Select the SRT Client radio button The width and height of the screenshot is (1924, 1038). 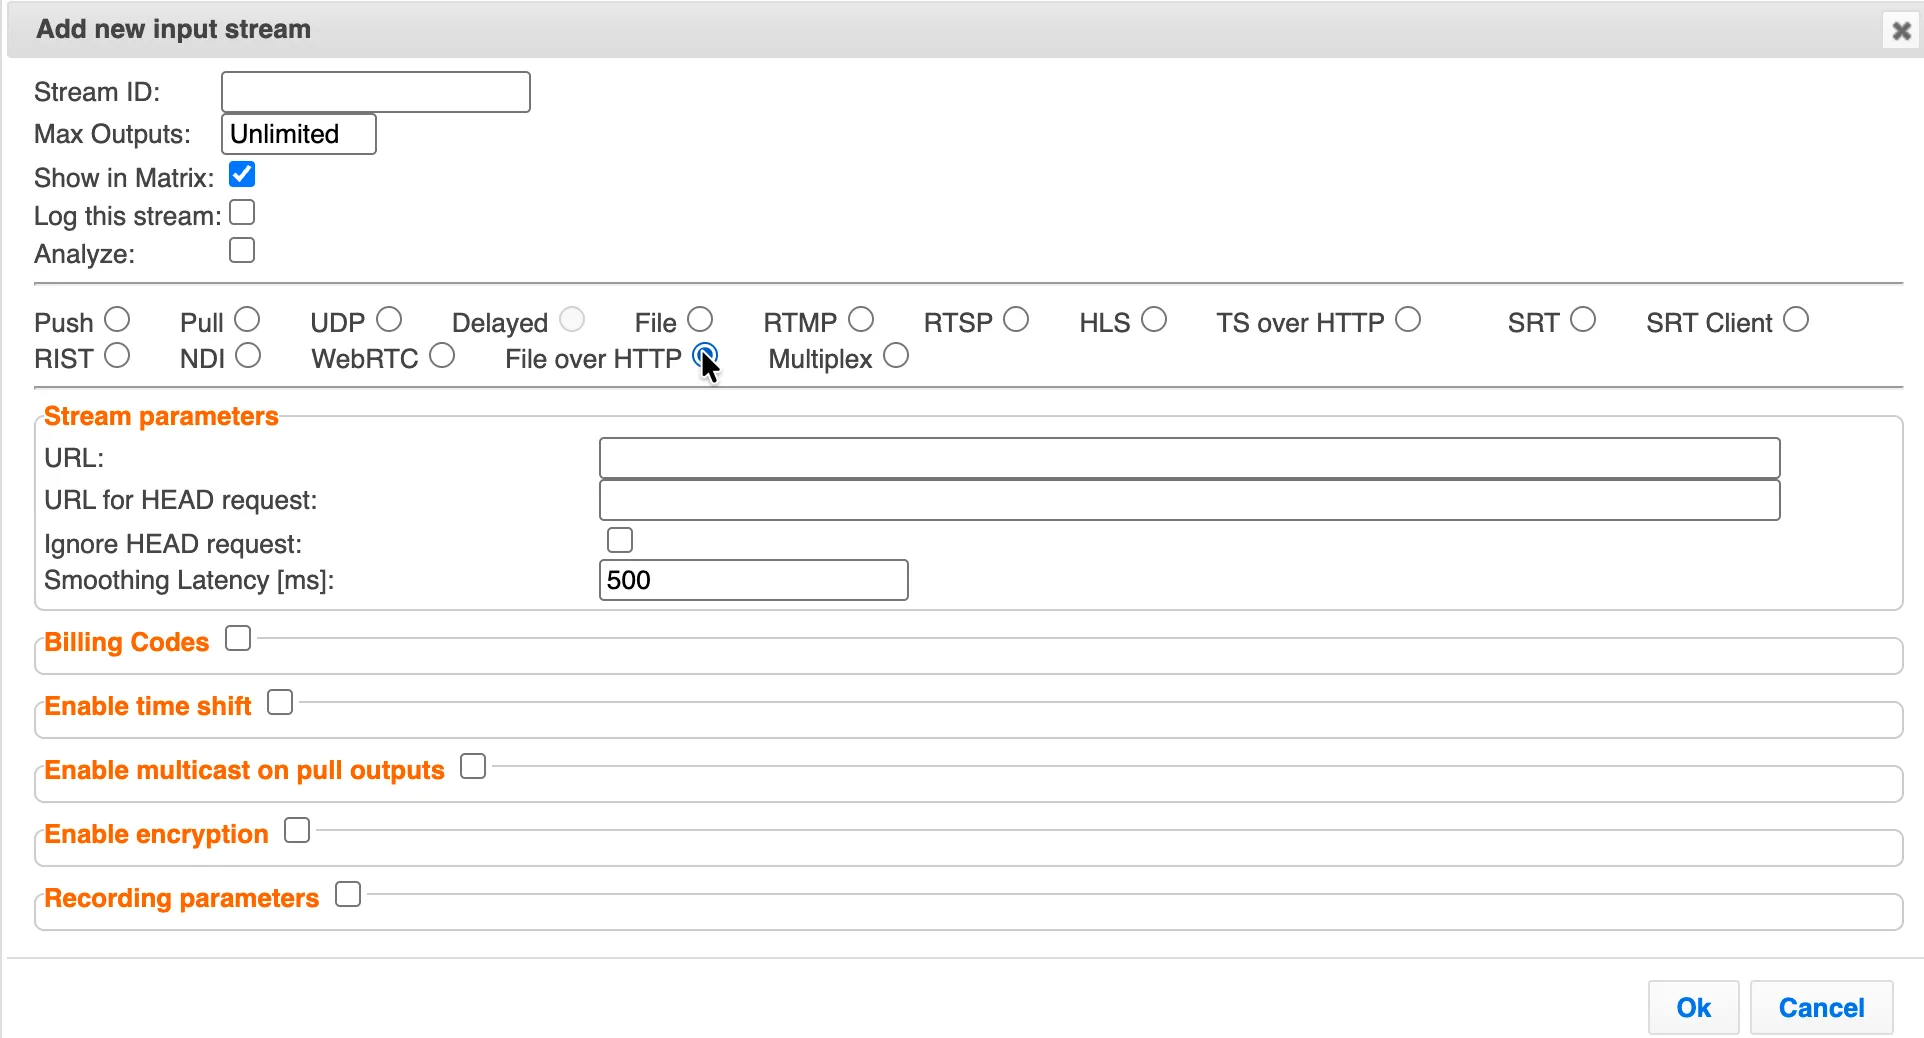(1796, 319)
